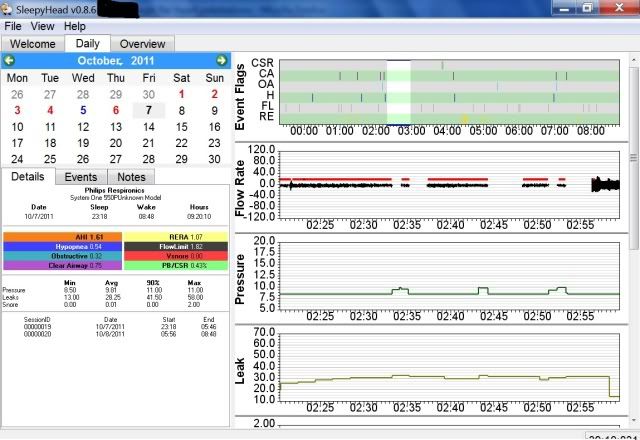The image size is (640, 440).
Task: Open the File menu
Action: [x=13, y=26]
